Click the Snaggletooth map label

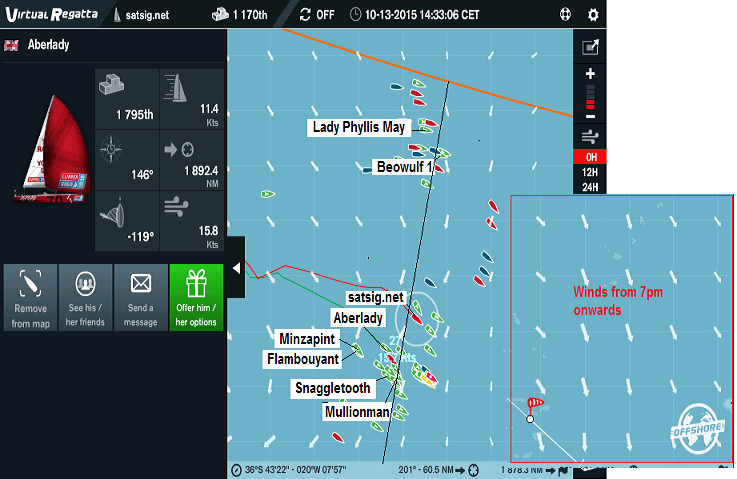tap(333, 388)
